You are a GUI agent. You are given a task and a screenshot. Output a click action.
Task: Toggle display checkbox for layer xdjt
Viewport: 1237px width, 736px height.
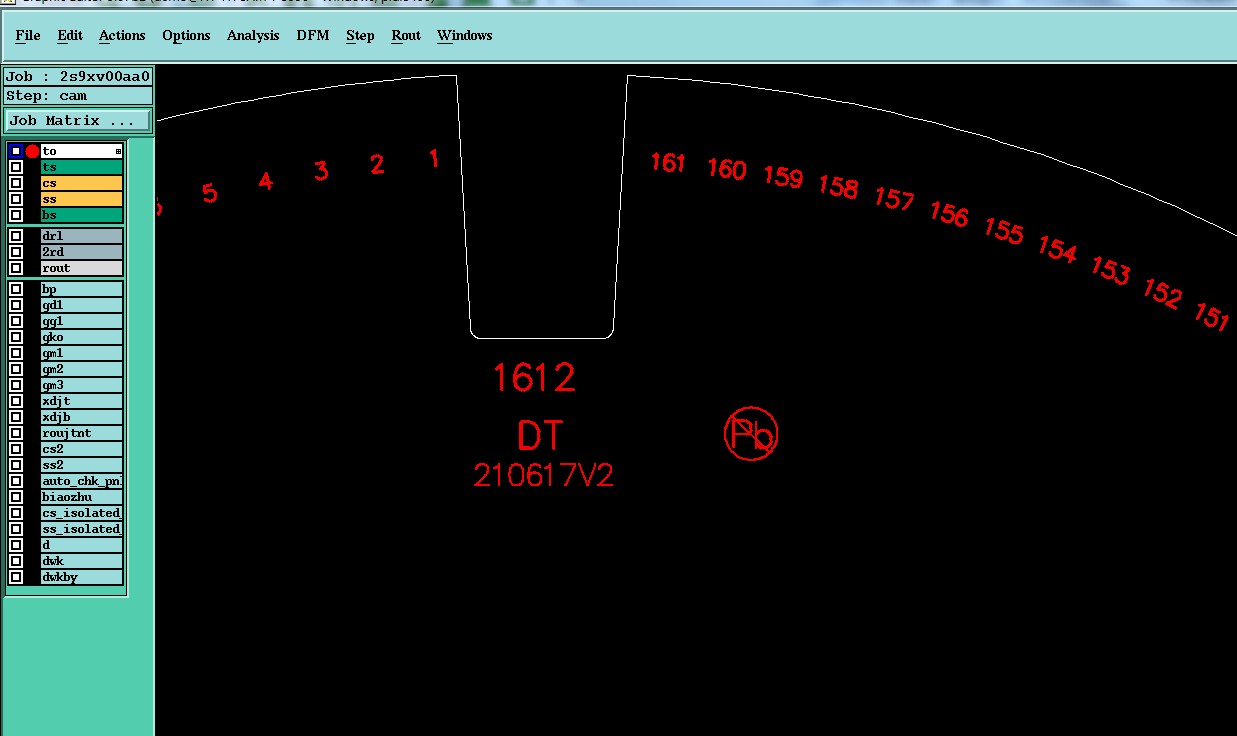pyautogui.click(x=16, y=401)
